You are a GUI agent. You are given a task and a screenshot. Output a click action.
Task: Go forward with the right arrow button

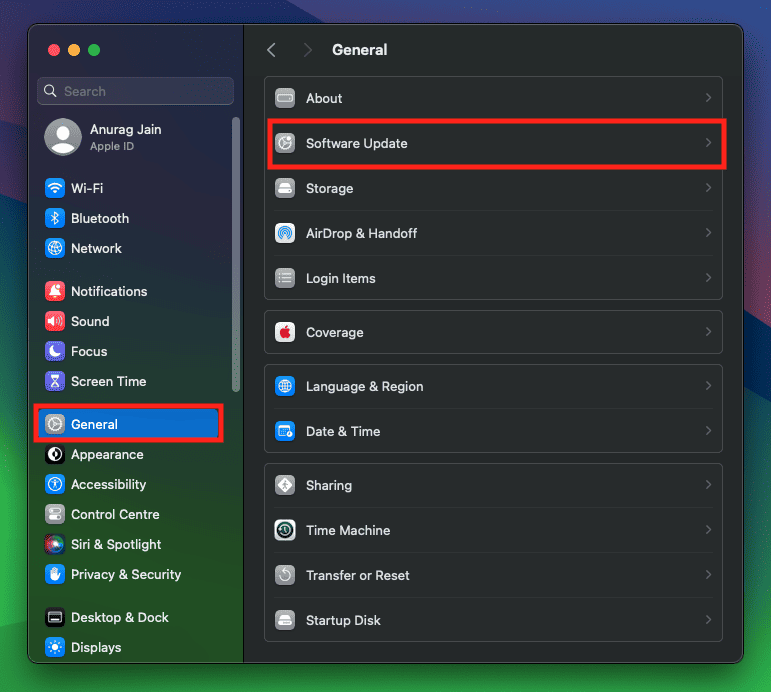pyautogui.click(x=308, y=50)
